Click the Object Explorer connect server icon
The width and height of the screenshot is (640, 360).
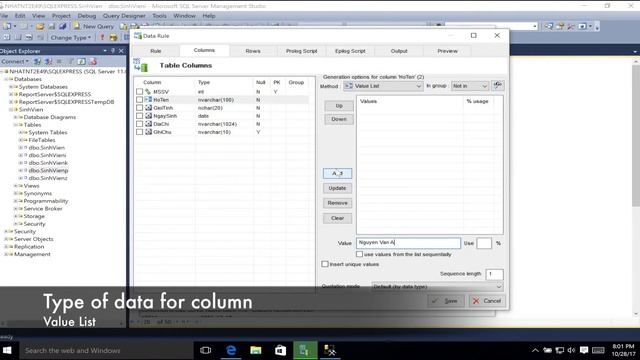pyautogui.click(x=37, y=61)
